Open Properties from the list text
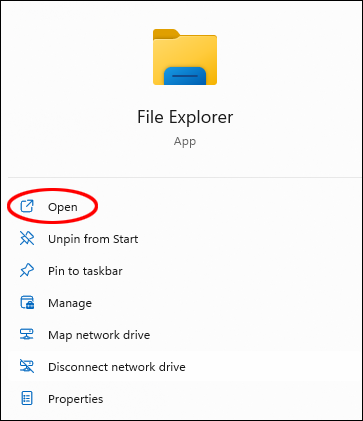The image size is (363, 421). tap(76, 399)
